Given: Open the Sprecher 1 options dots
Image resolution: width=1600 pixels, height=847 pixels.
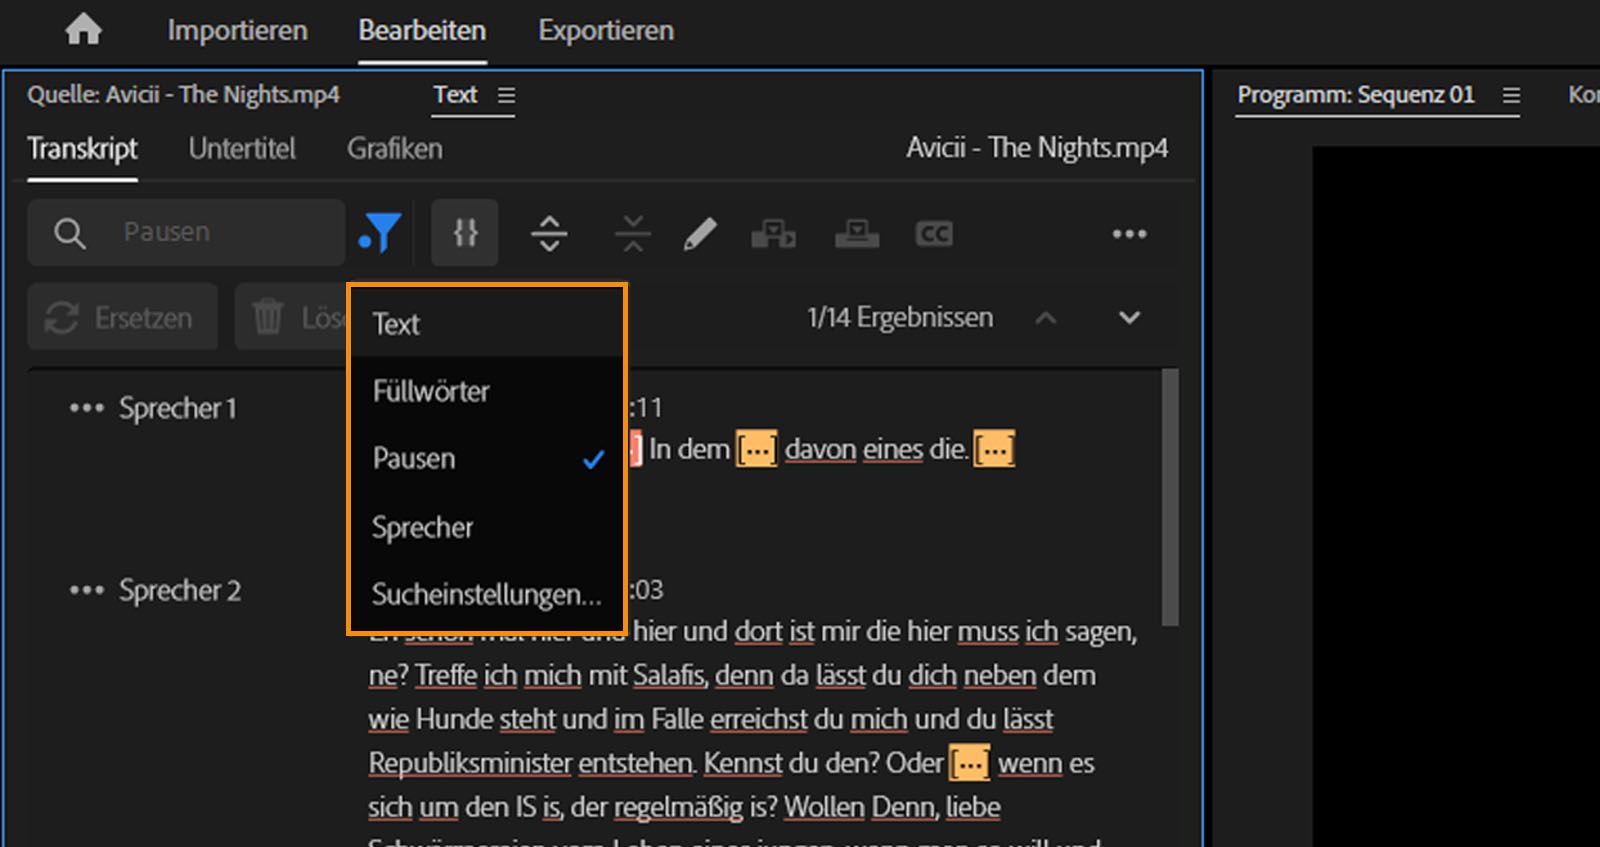Looking at the screenshot, I should 86,408.
